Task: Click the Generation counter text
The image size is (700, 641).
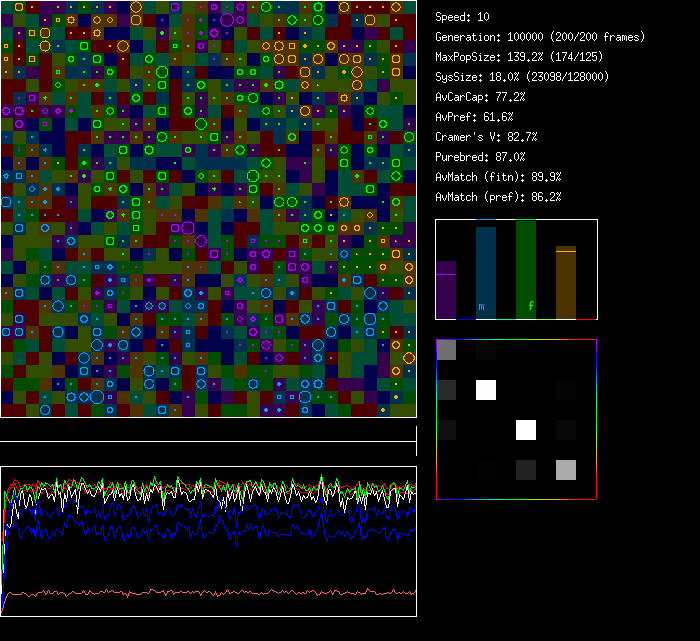Action: [540, 37]
